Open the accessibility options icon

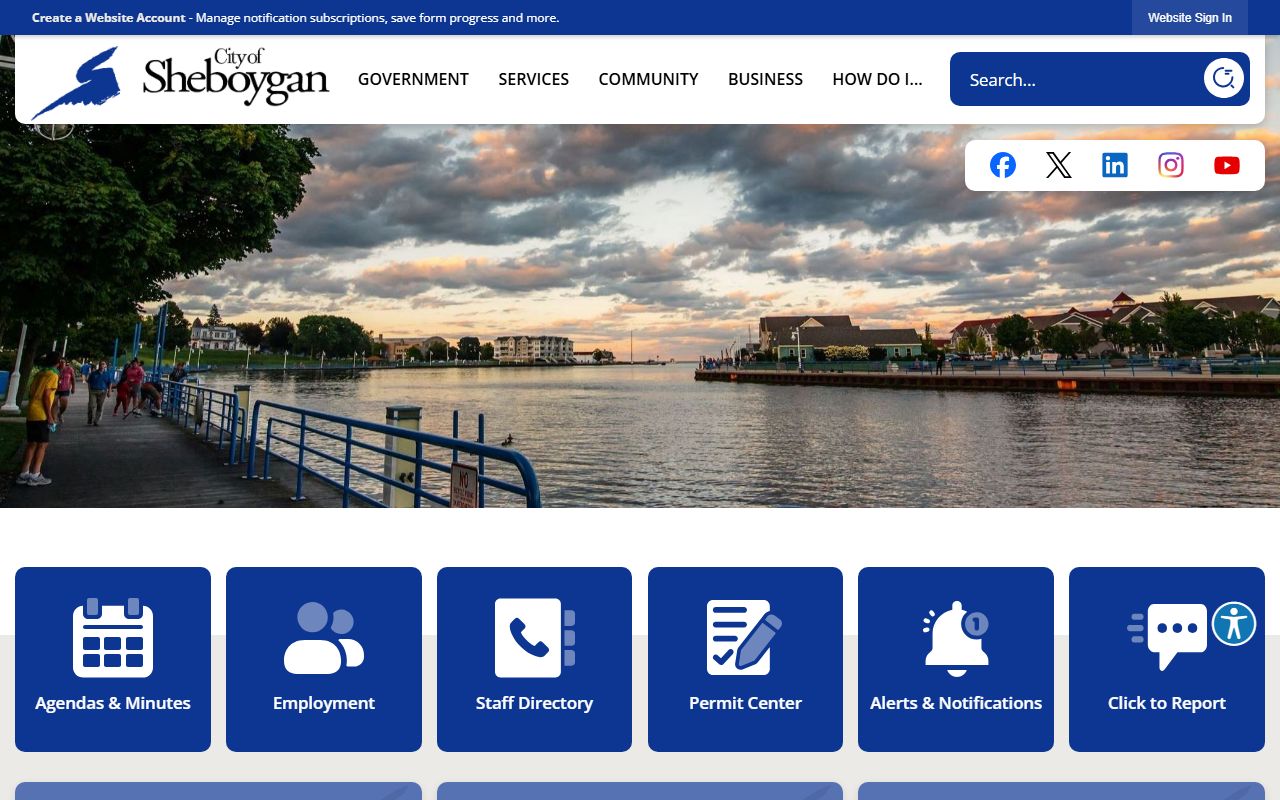coord(1234,624)
